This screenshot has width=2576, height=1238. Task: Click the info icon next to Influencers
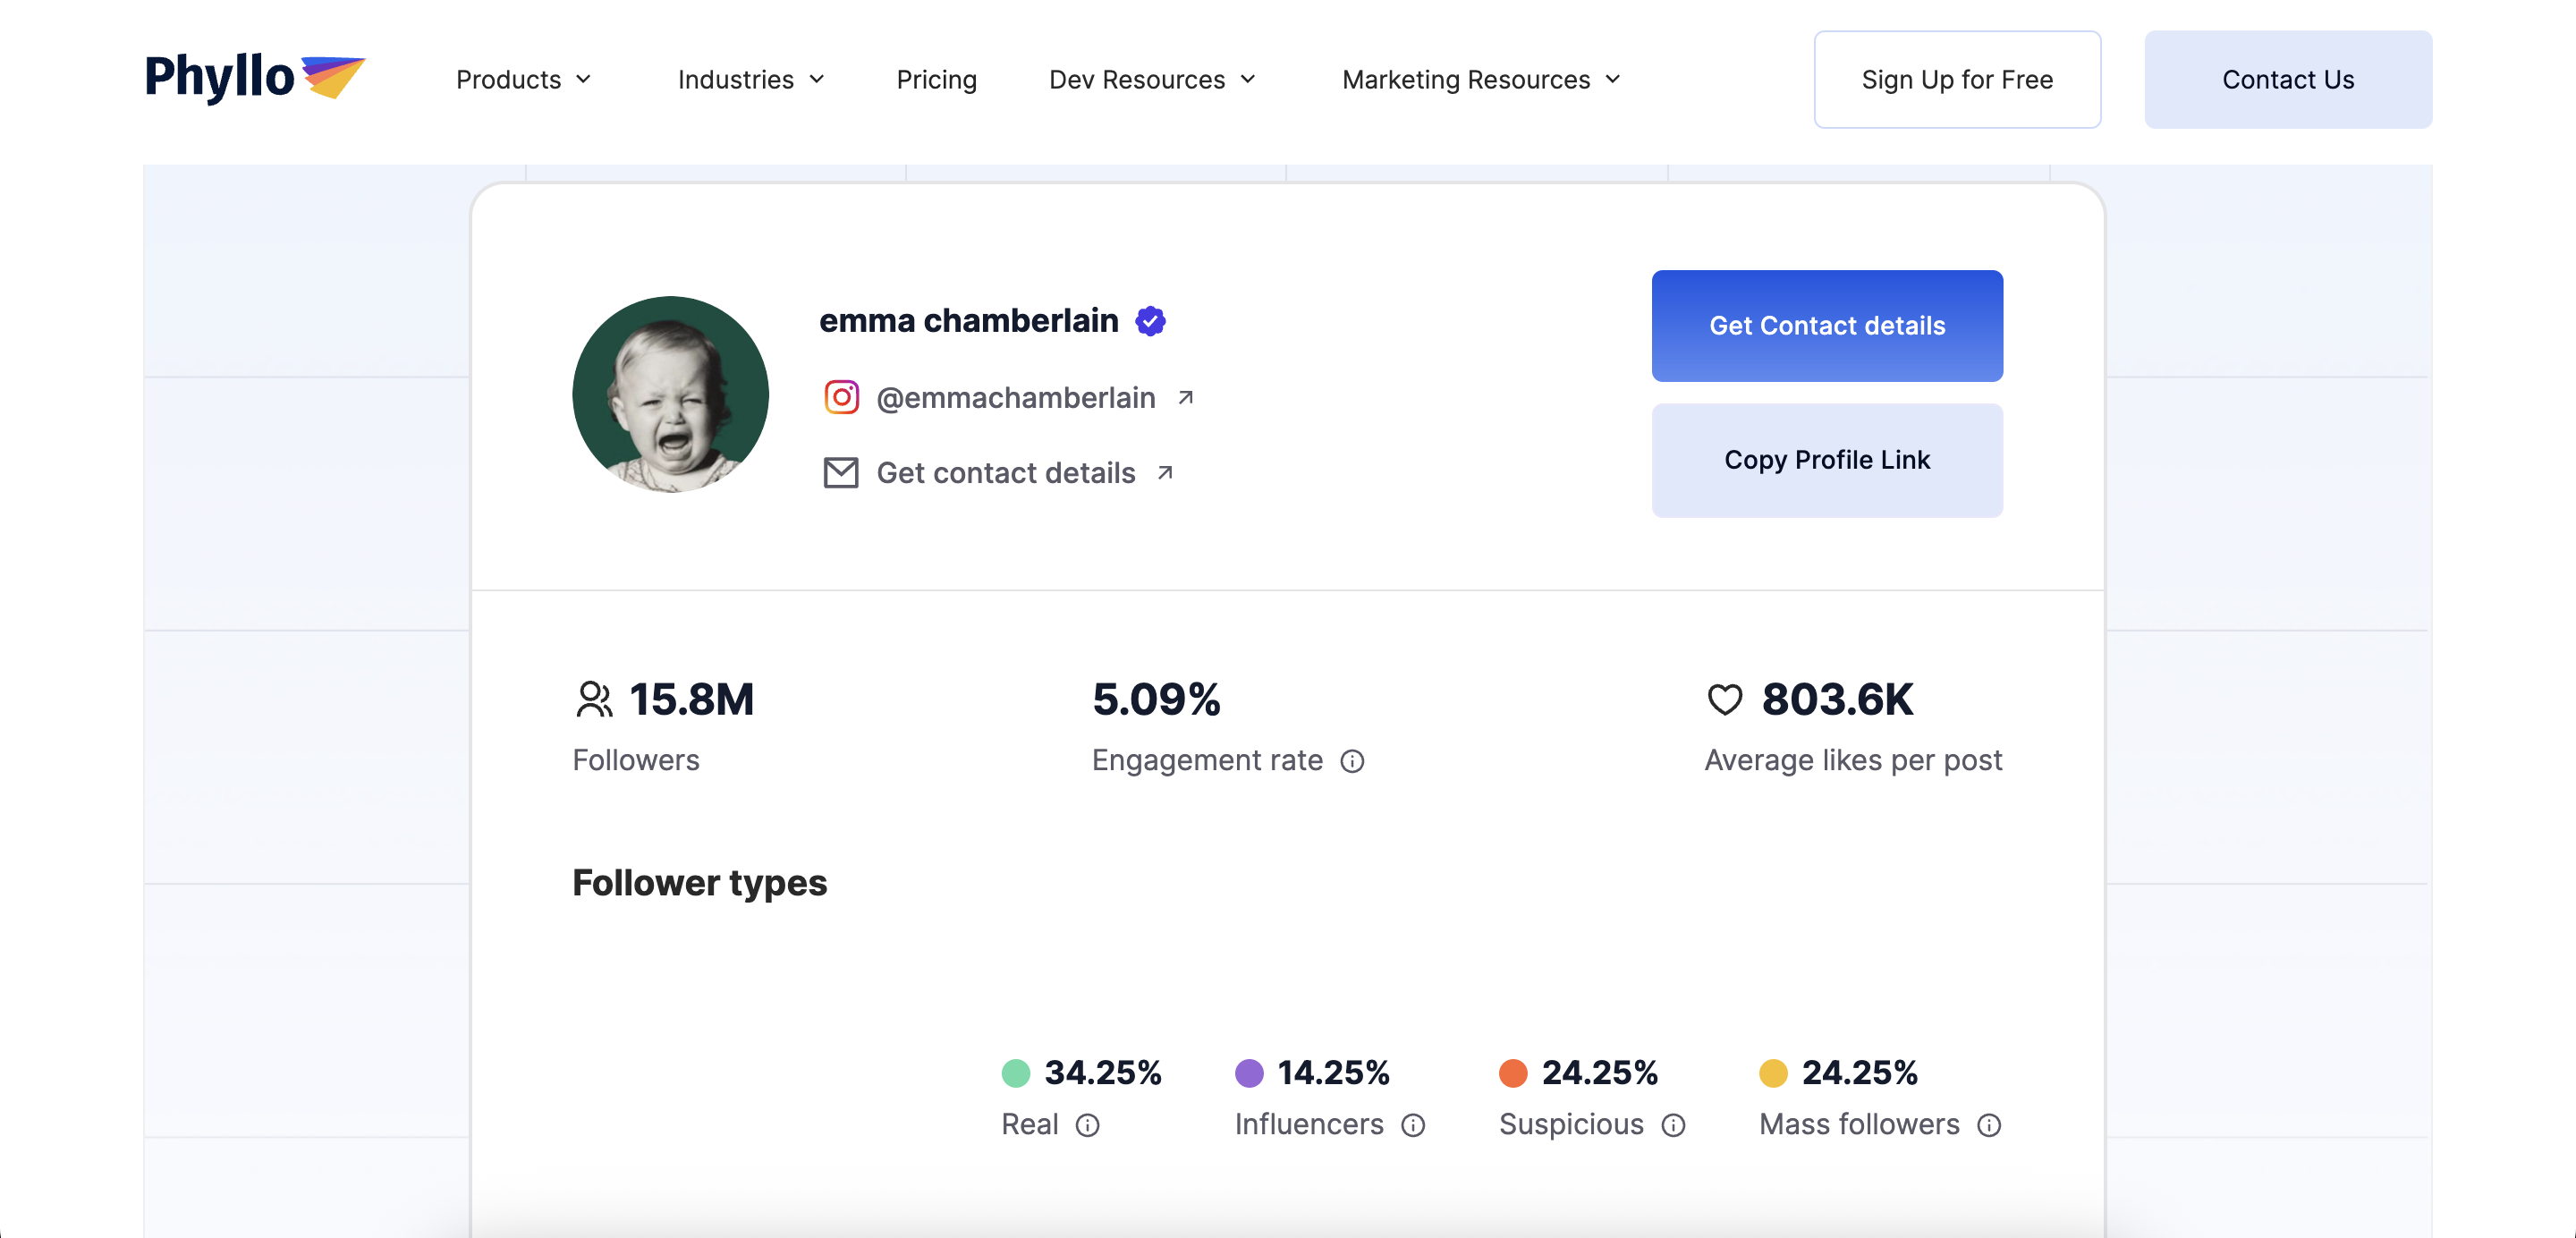pyautogui.click(x=1412, y=1125)
